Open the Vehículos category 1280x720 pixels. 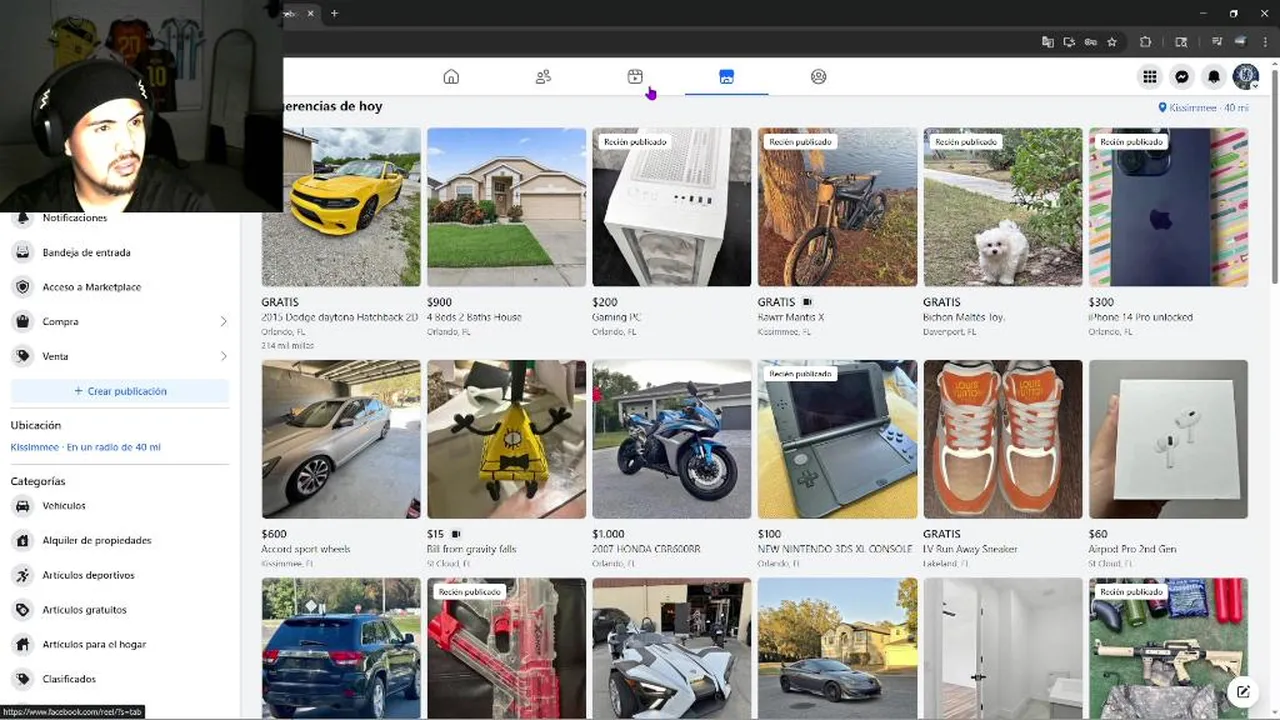120,506
